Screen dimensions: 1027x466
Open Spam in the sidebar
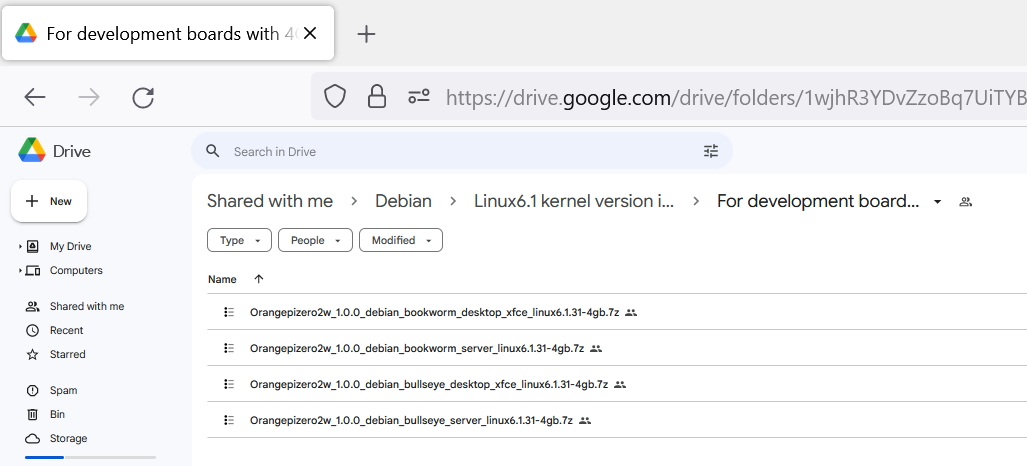point(63,391)
